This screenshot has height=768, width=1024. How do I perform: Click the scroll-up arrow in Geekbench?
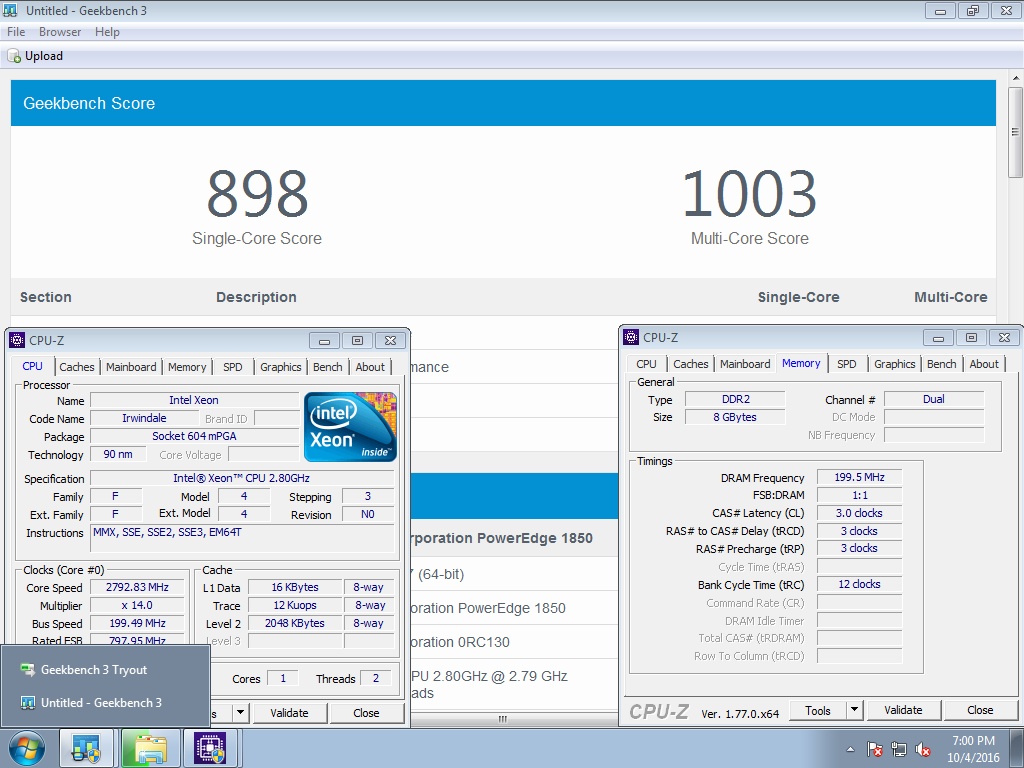pyautogui.click(x=1015, y=78)
